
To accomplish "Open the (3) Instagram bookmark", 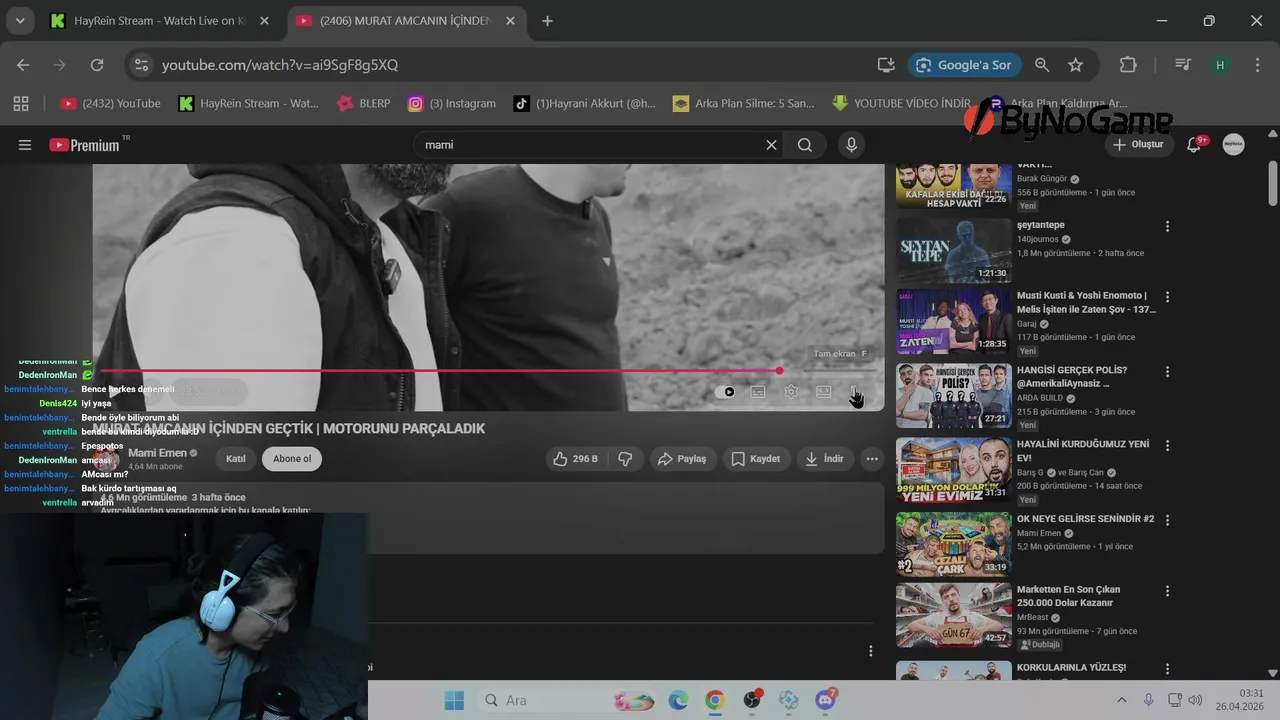I will point(452,103).
